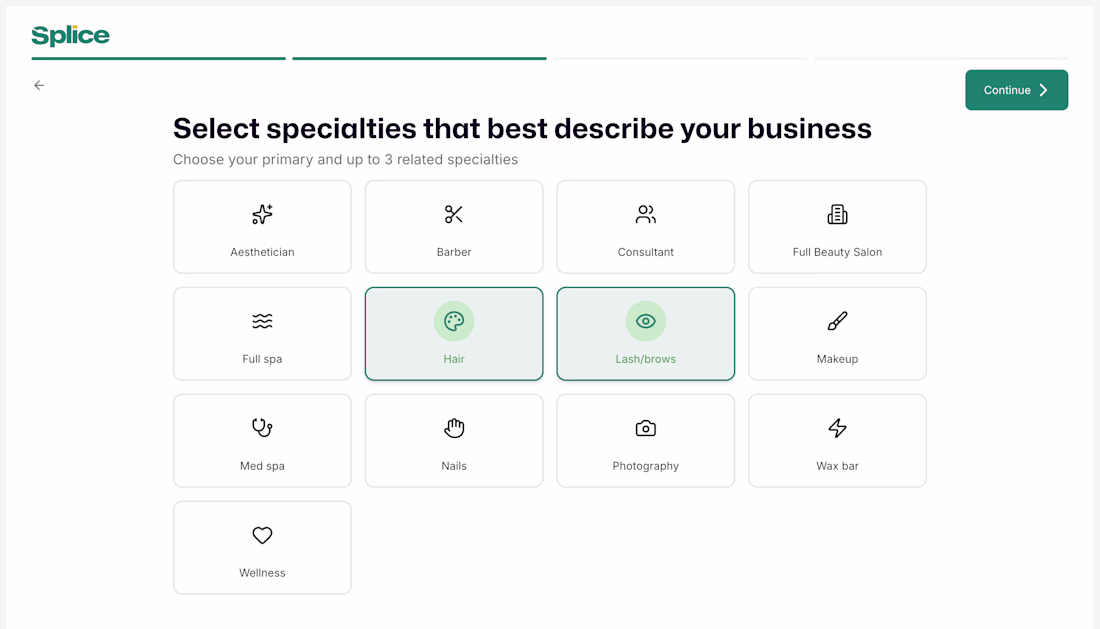Click the Med spa stethoscope icon

pos(262,428)
